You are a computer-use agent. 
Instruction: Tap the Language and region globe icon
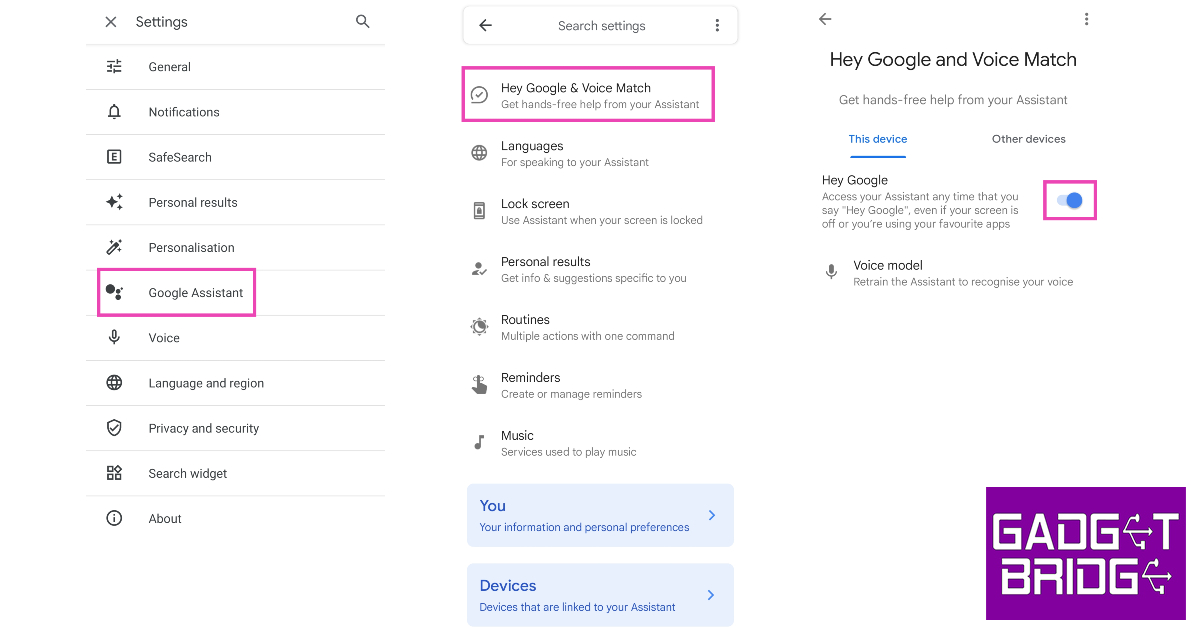[114, 383]
